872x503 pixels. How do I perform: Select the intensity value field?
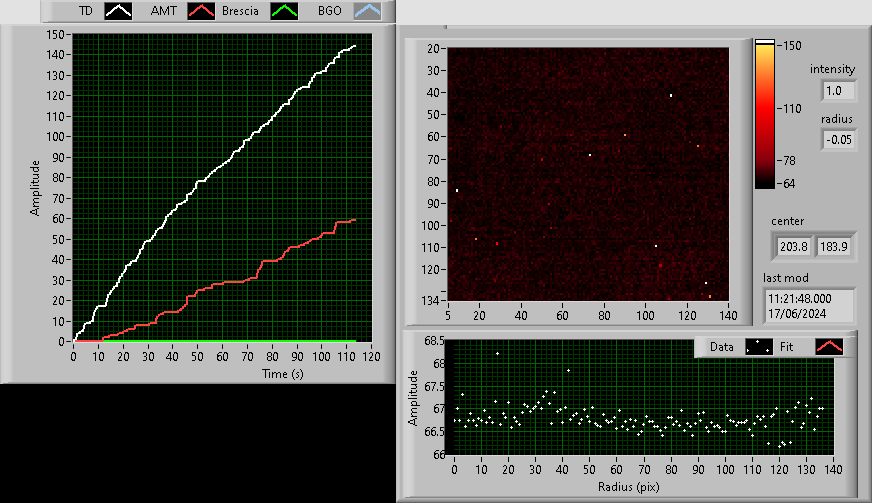point(834,91)
